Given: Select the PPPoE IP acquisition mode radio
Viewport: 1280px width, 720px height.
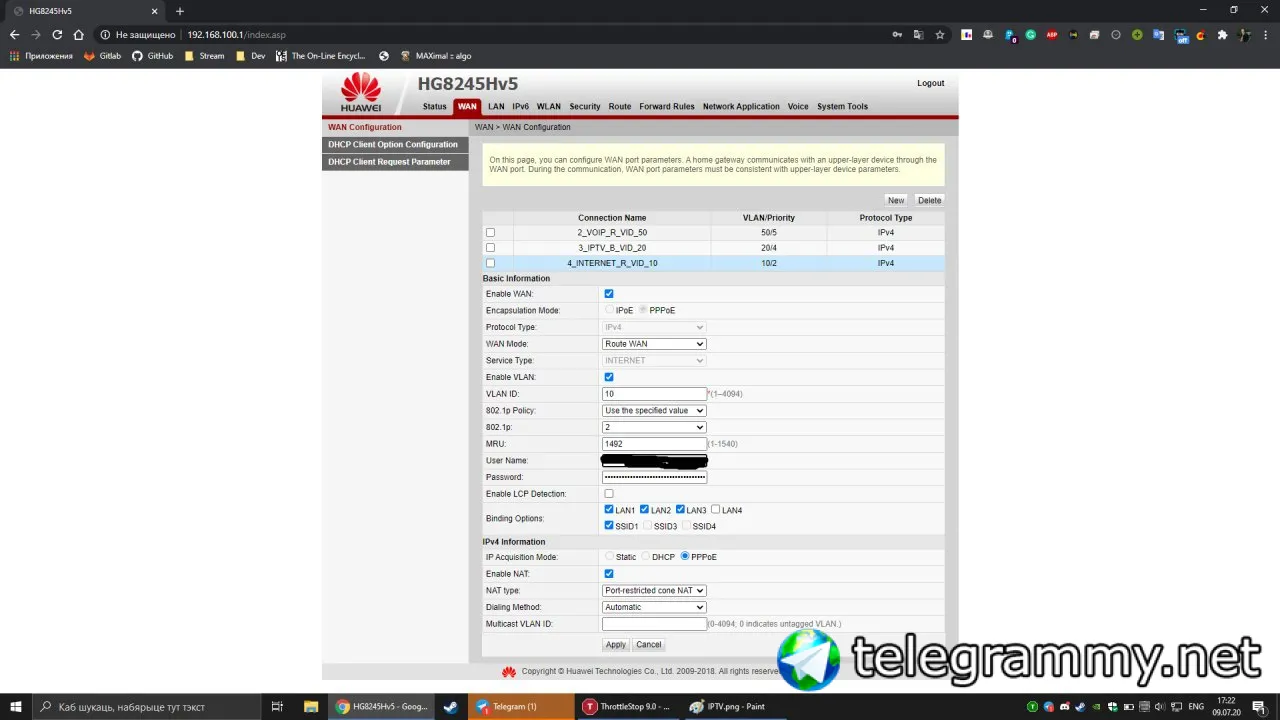Looking at the screenshot, I should point(685,557).
